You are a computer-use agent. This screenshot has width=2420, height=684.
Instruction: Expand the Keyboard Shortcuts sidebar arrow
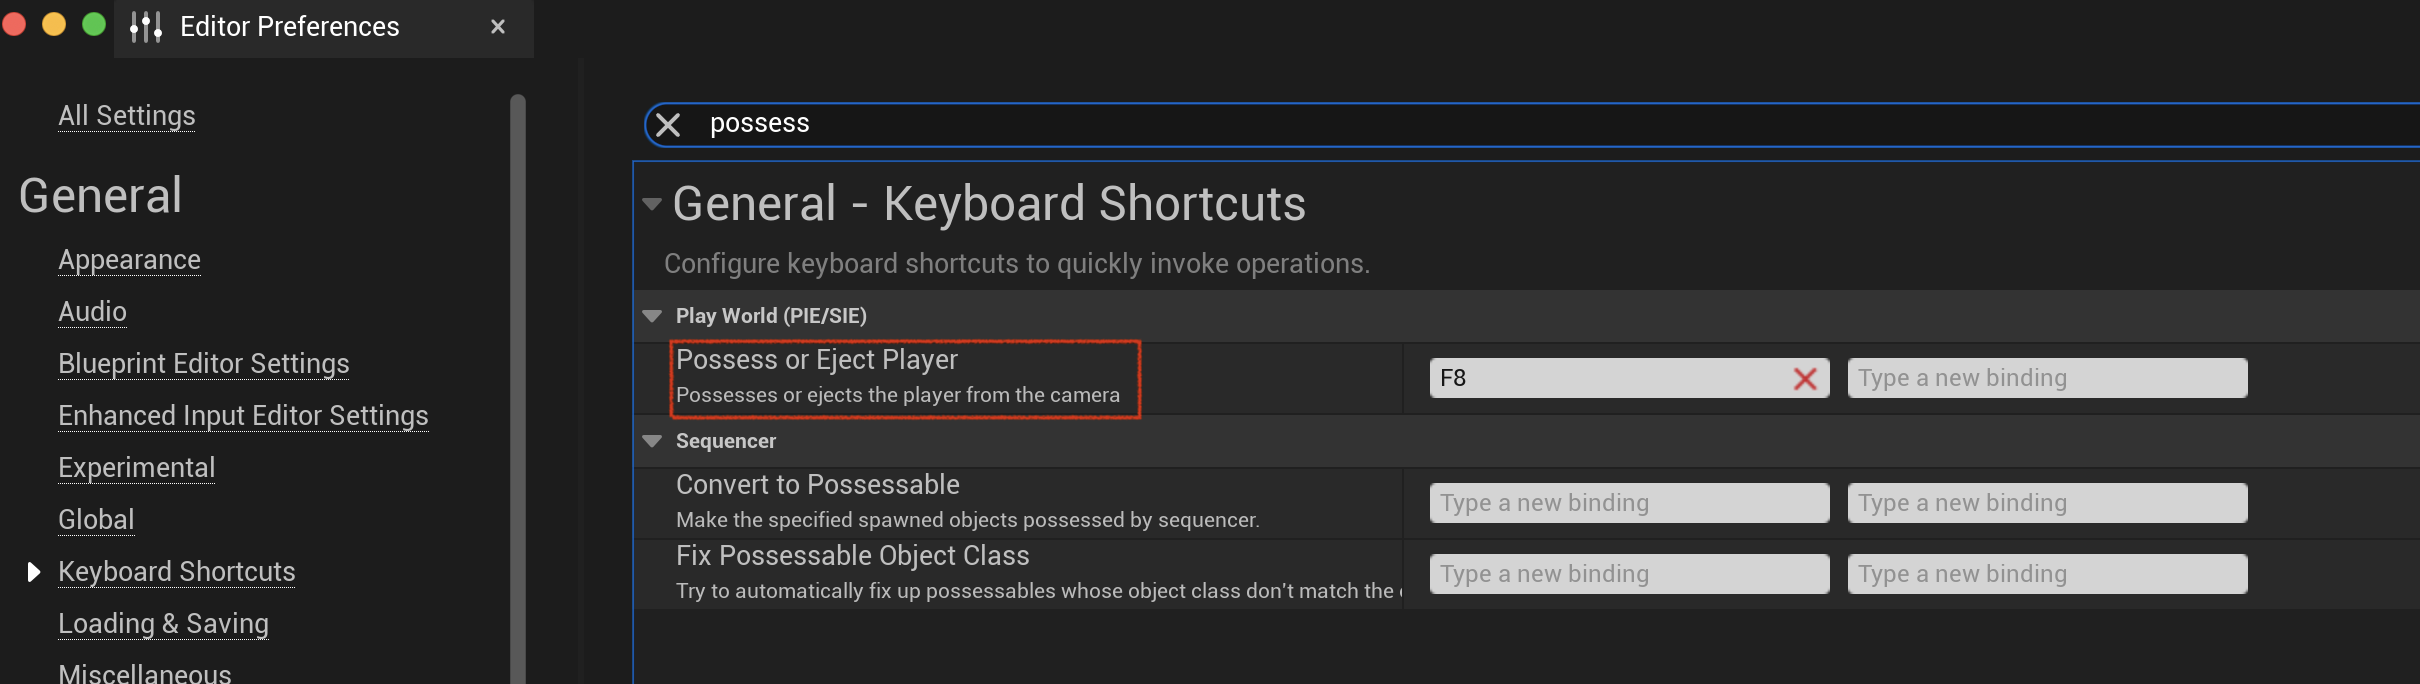[33, 572]
